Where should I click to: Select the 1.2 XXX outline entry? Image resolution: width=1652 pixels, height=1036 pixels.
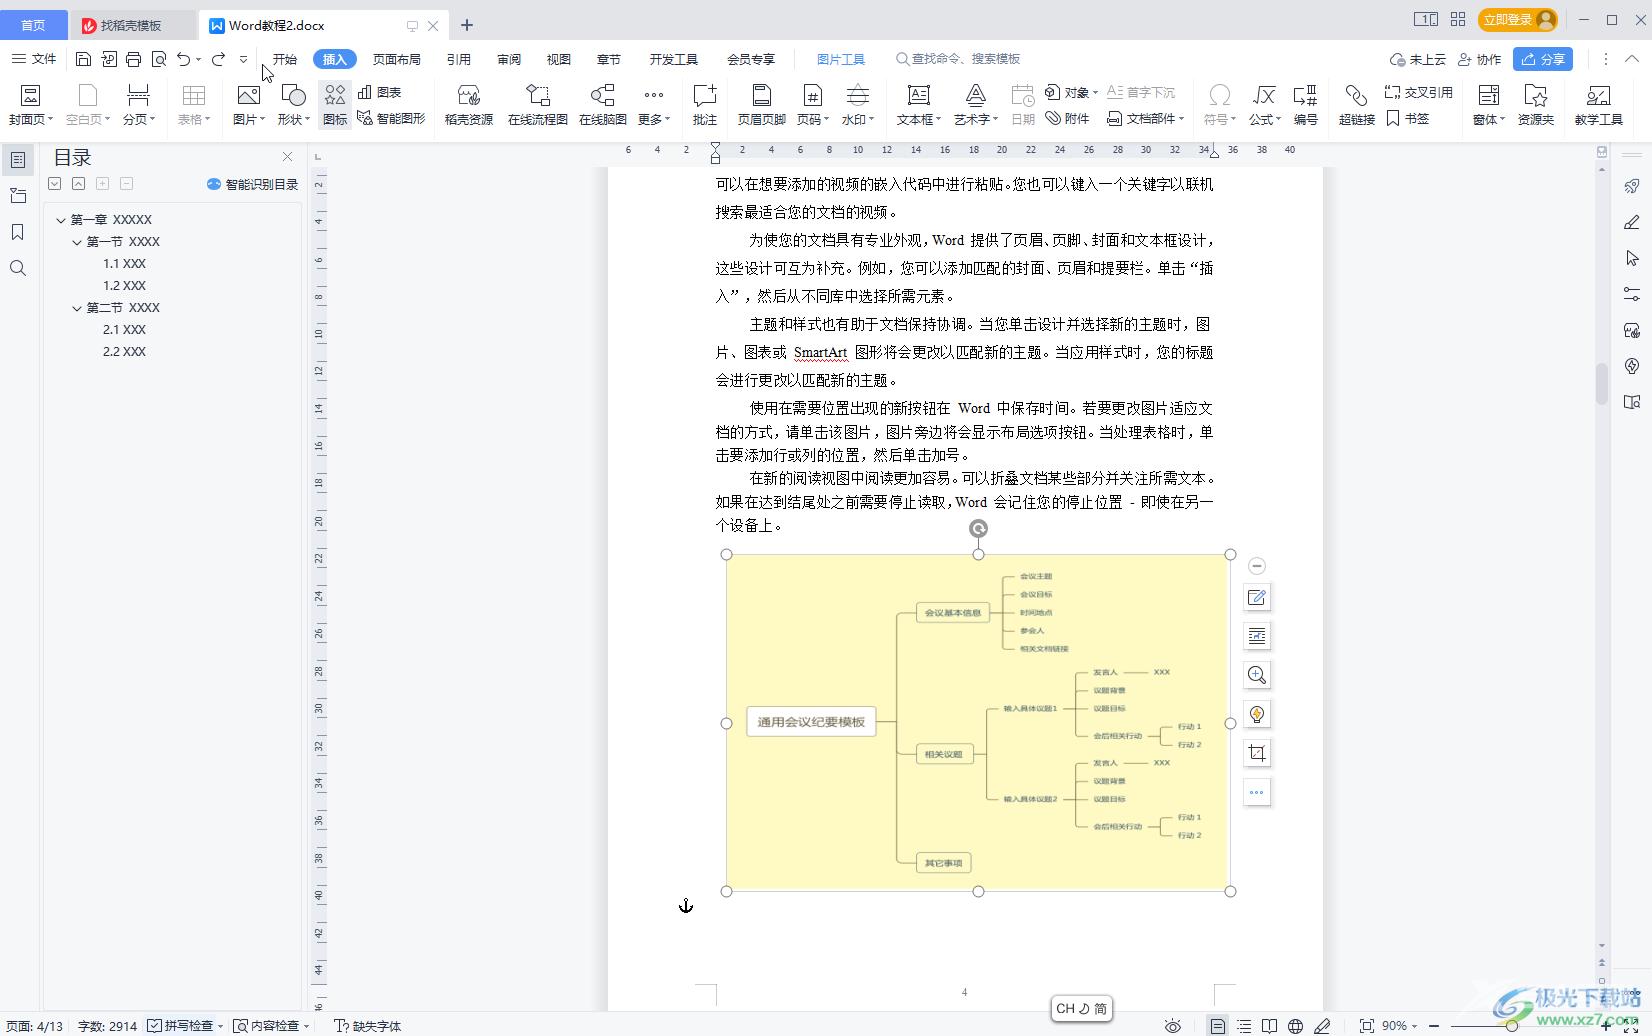(x=124, y=285)
